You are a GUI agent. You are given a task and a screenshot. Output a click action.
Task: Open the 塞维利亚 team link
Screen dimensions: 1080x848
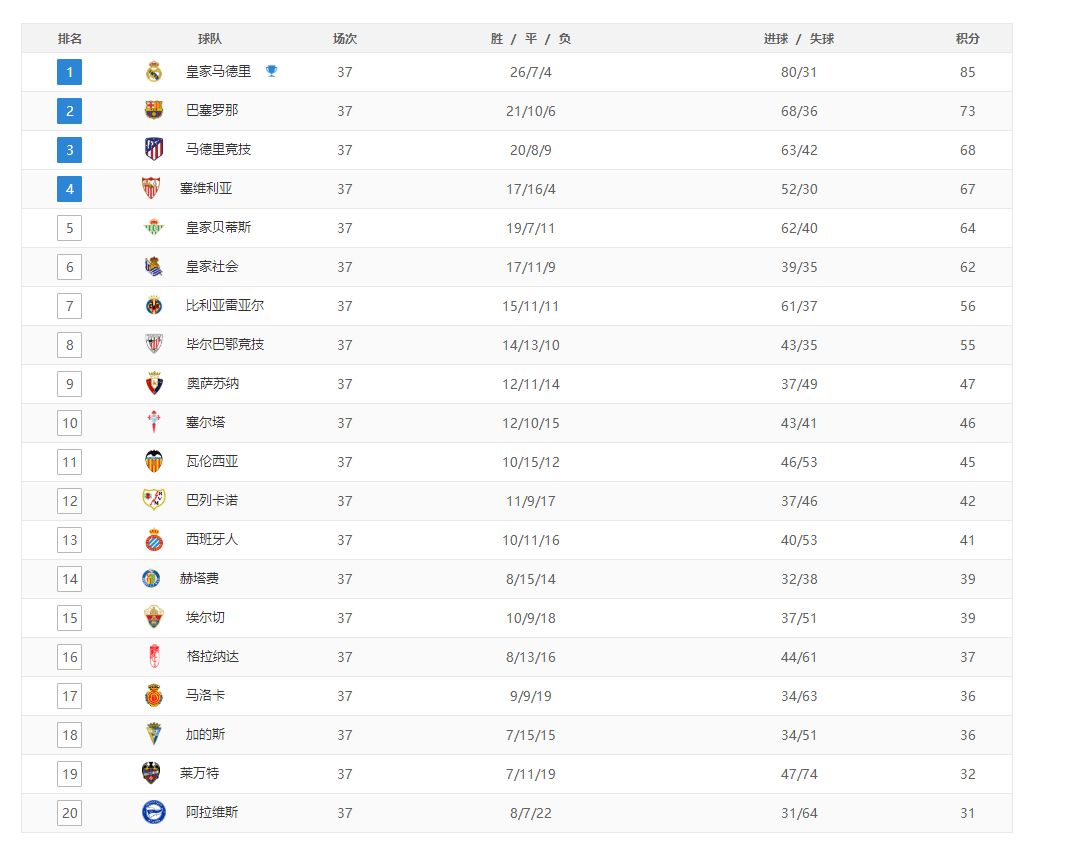click(x=206, y=188)
